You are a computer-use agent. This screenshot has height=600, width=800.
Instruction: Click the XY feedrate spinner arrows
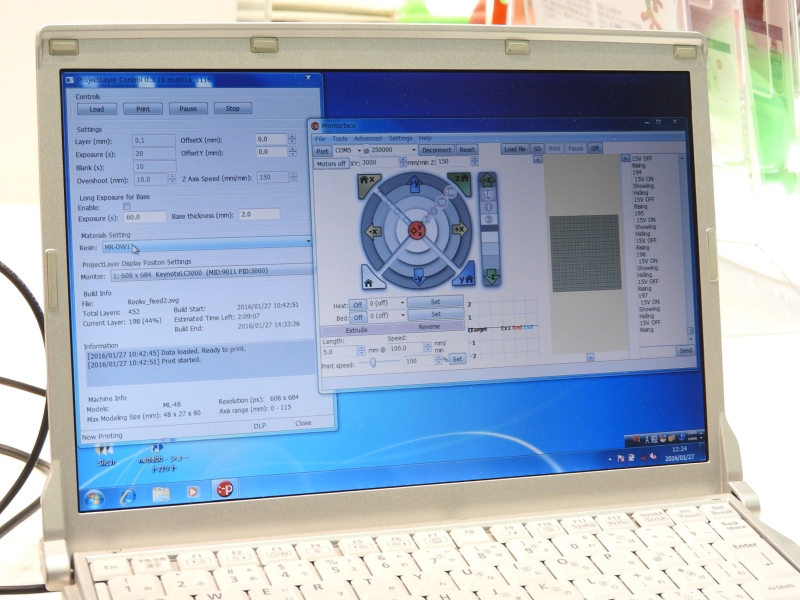403,162
